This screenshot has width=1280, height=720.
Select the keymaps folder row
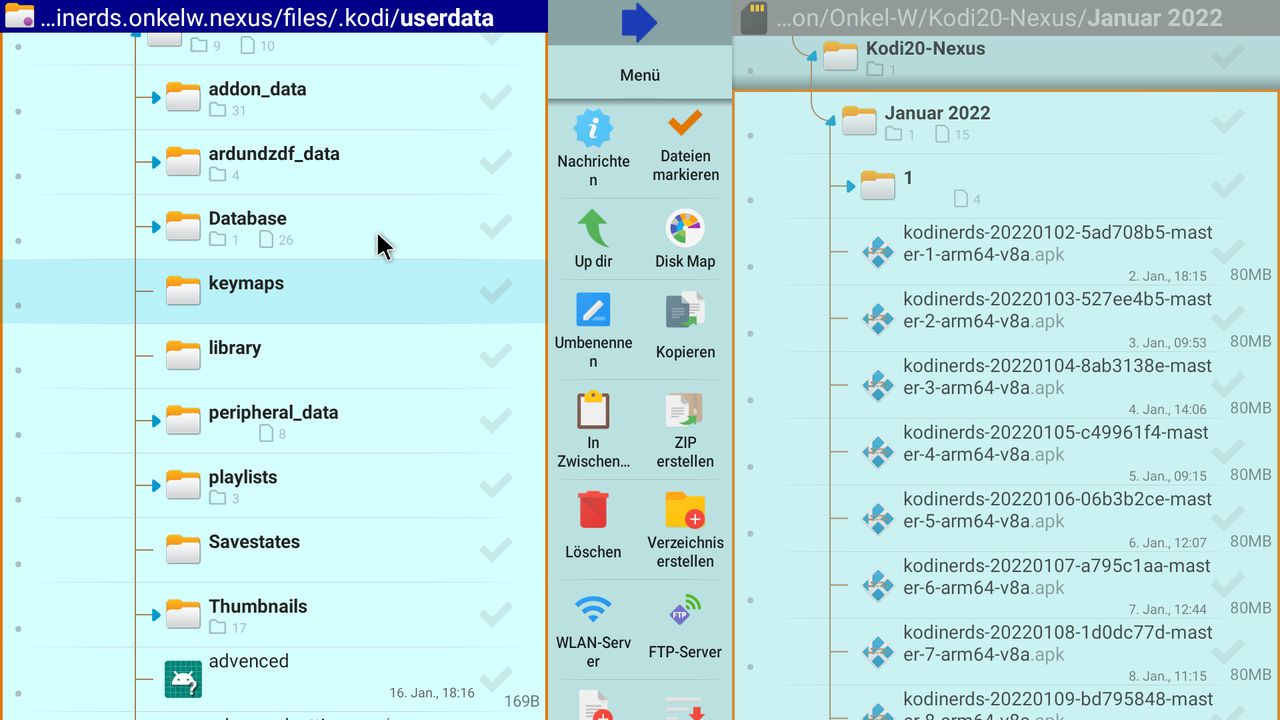(274, 291)
